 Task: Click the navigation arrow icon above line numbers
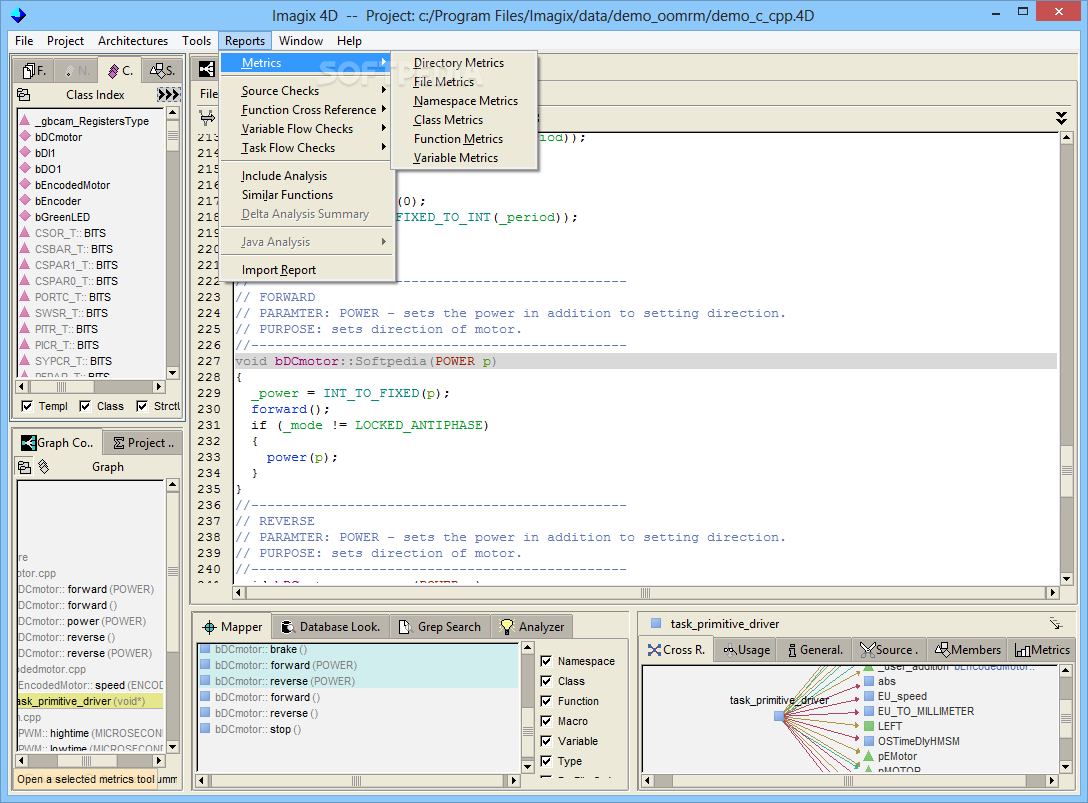pos(207,117)
